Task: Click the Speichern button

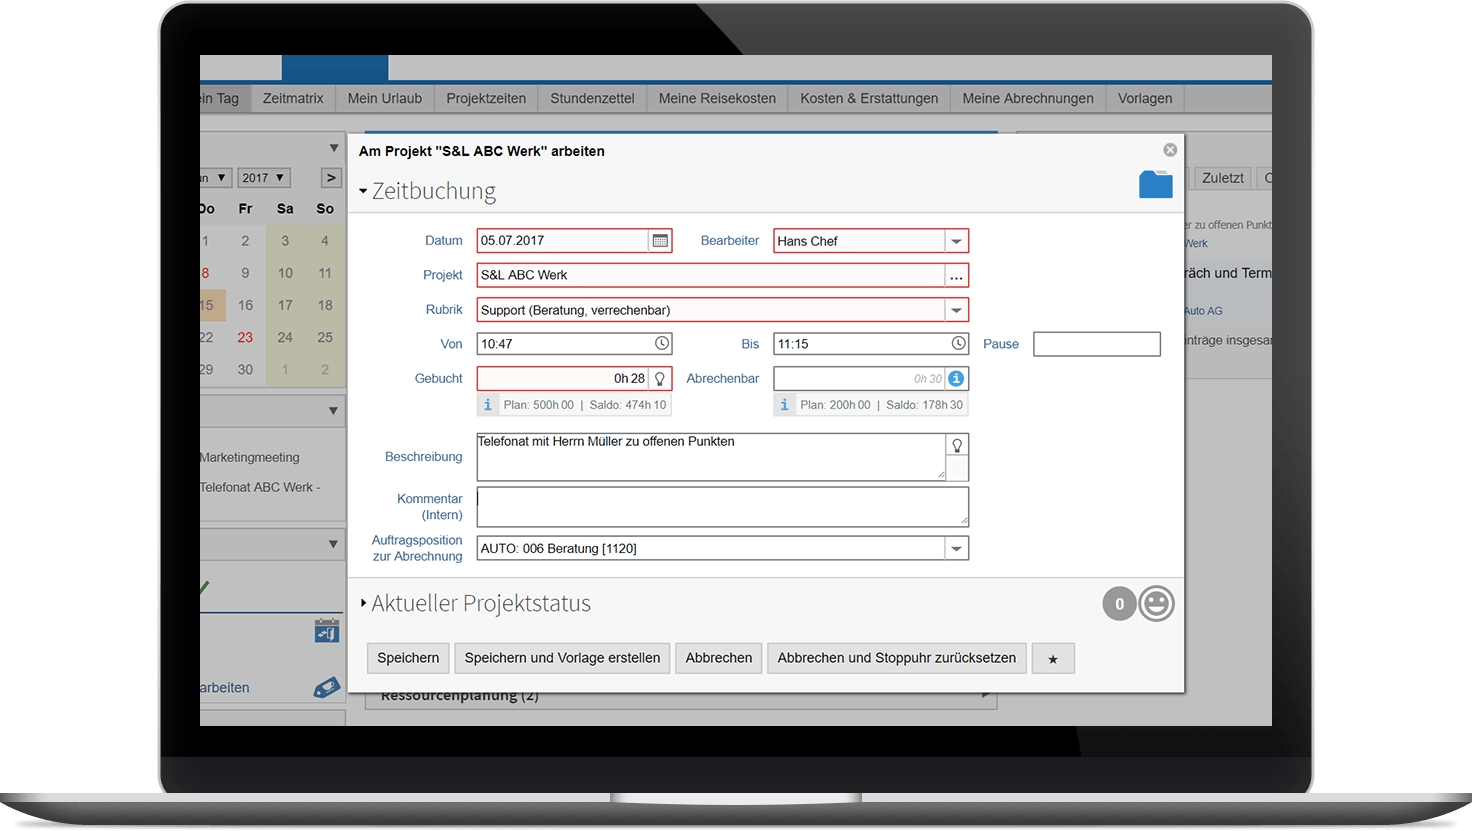Action: coord(408,658)
